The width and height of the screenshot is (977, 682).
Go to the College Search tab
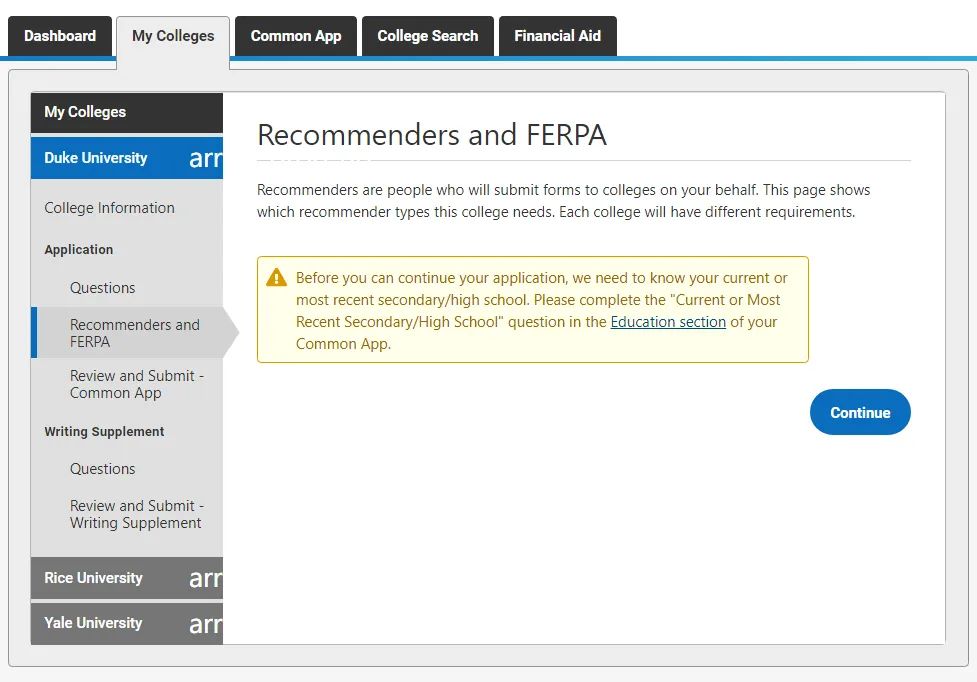pyautogui.click(x=427, y=36)
